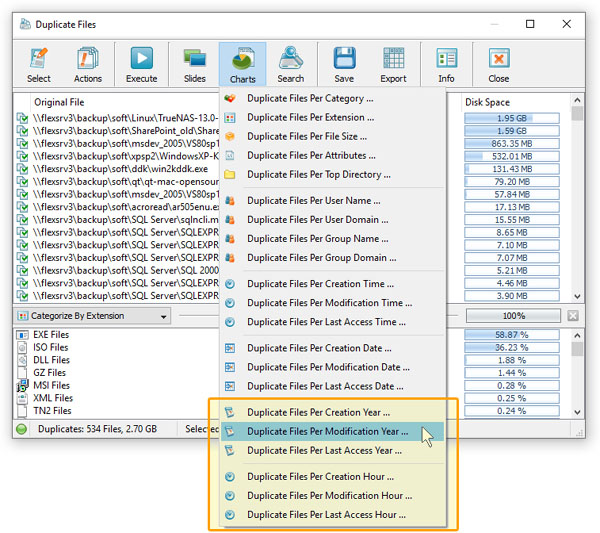Select Duplicate Files Per Attributes

point(332,156)
